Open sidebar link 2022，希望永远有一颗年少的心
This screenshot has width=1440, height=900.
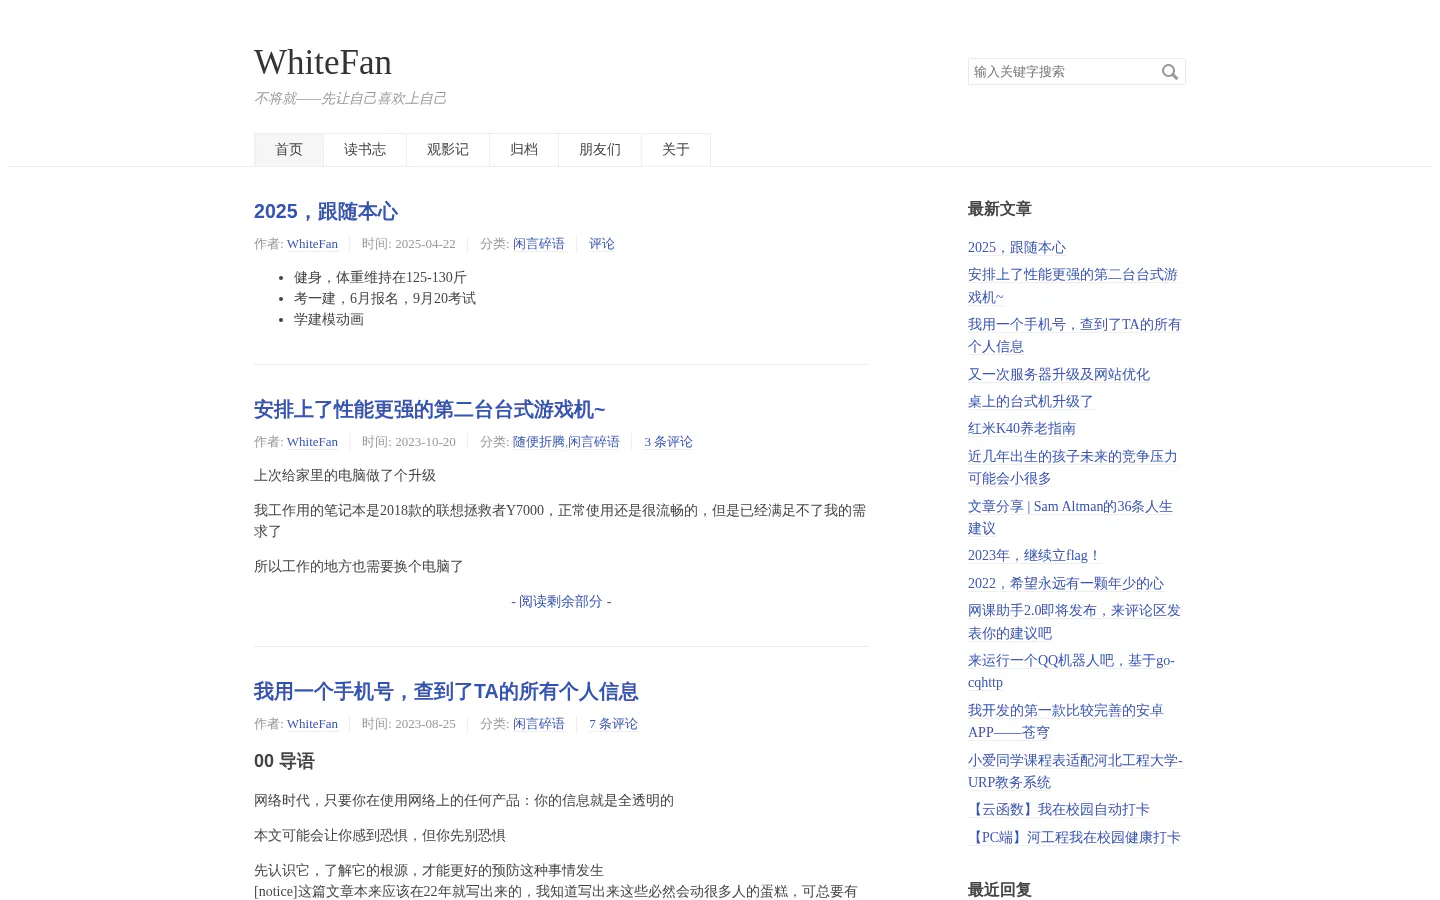click(1066, 583)
